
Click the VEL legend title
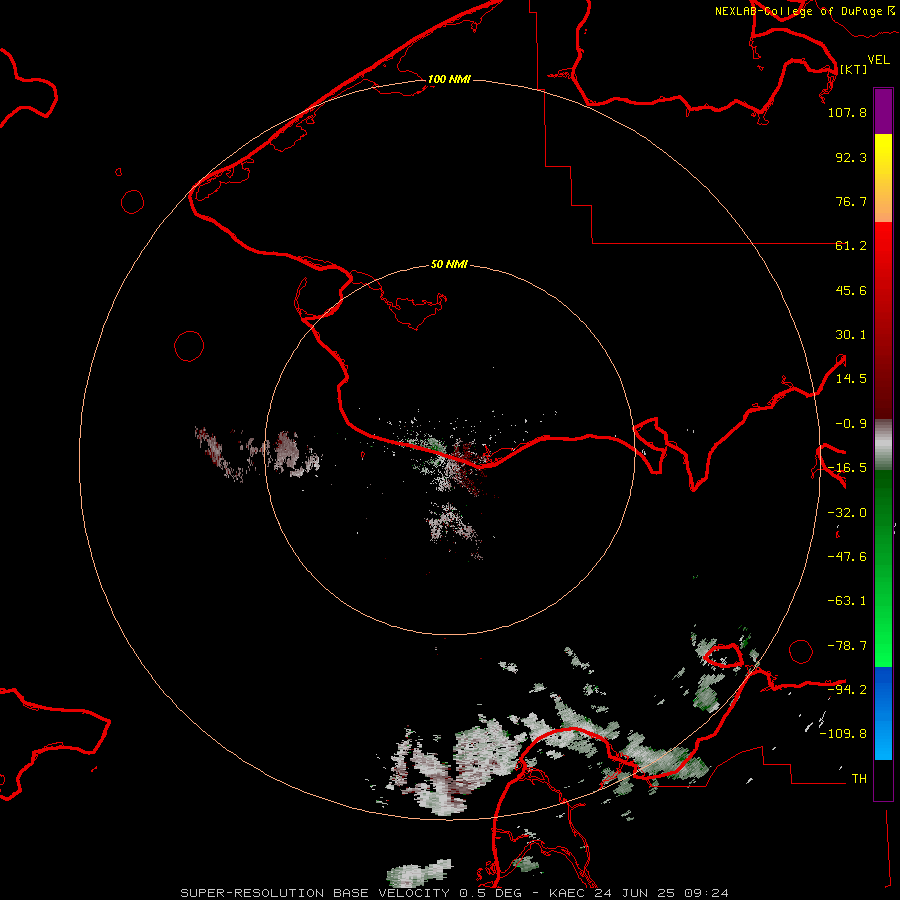[x=879, y=59]
